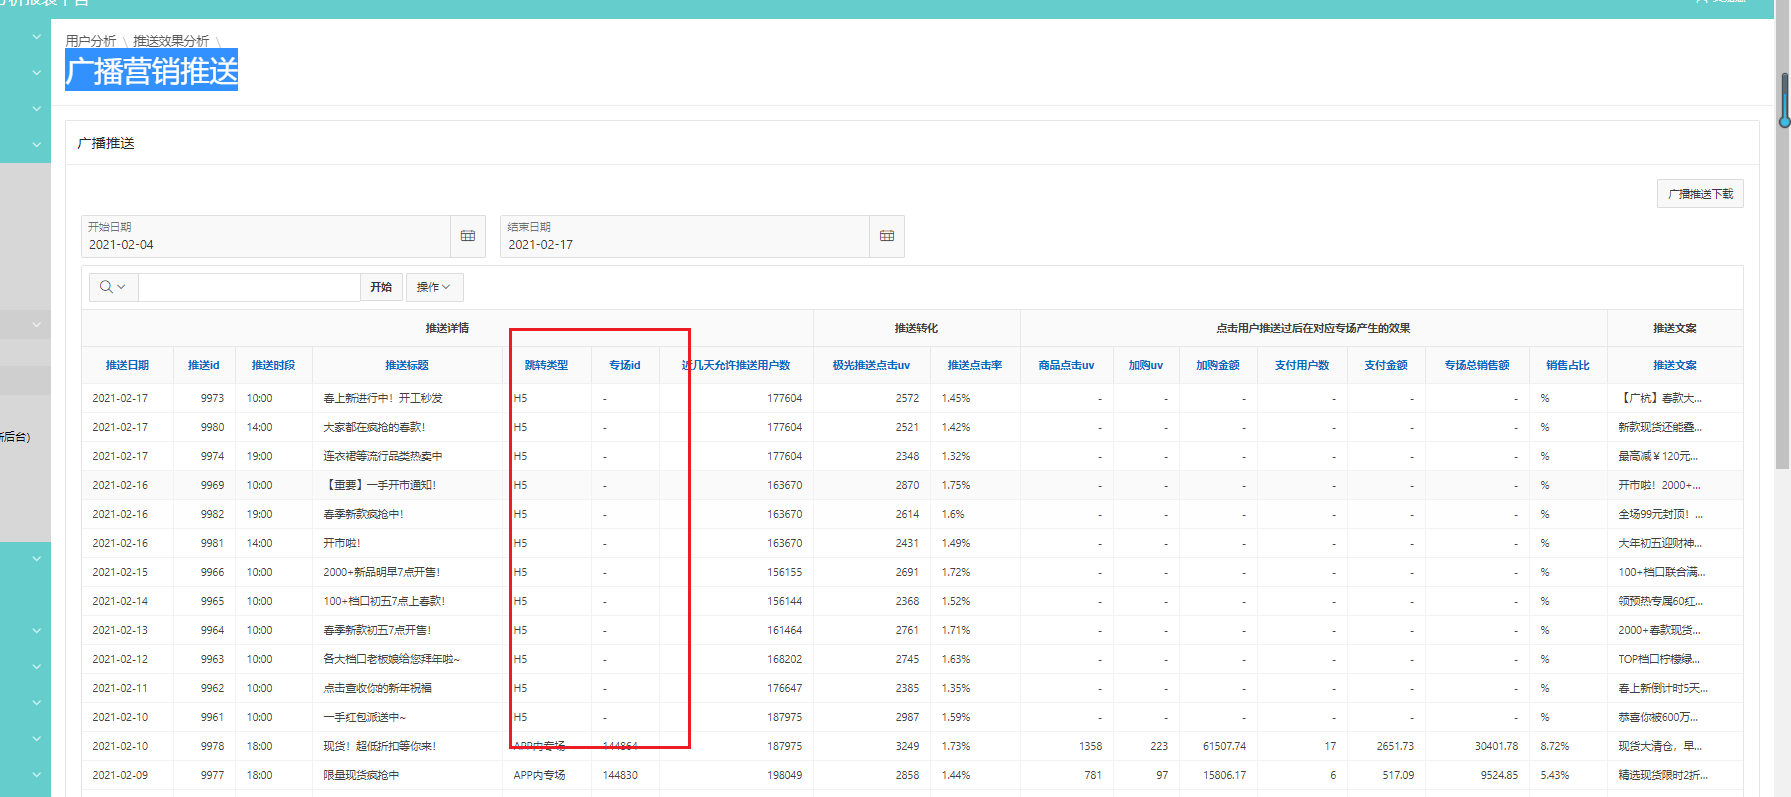This screenshot has height=797, width=1791.
Task: Select the 广播营销推送 page title
Action: click(x=152, y=71)
